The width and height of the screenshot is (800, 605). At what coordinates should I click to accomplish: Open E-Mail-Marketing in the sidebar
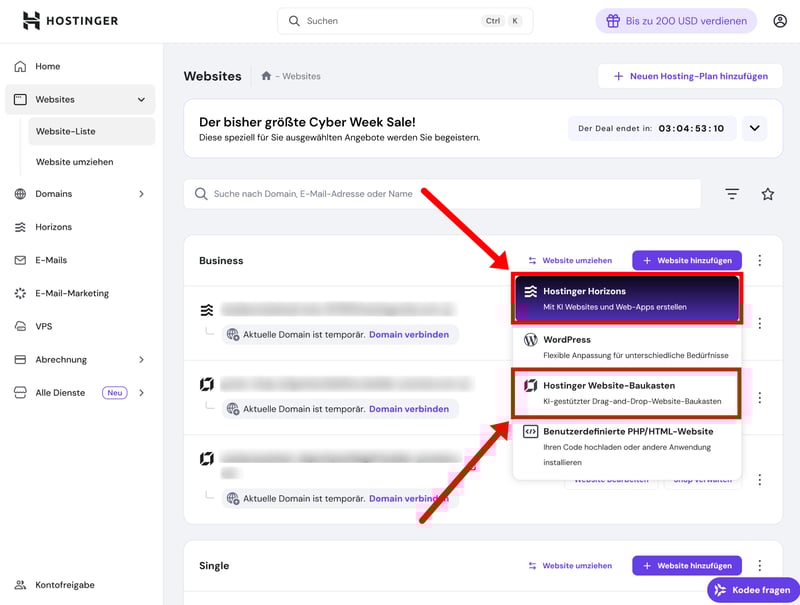pos(72,293)
